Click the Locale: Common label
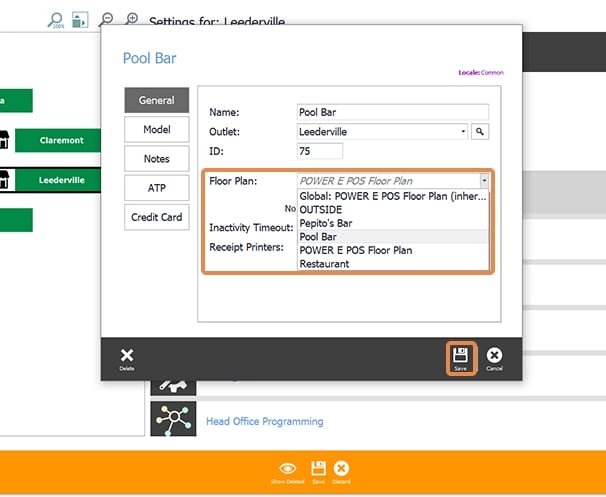Screen dimensions: 606x497 click(x=481, y=72)
